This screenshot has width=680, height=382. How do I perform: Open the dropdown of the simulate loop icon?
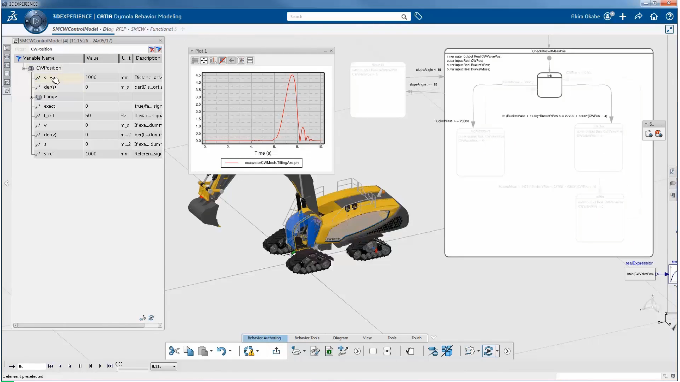tap(497, 351)
